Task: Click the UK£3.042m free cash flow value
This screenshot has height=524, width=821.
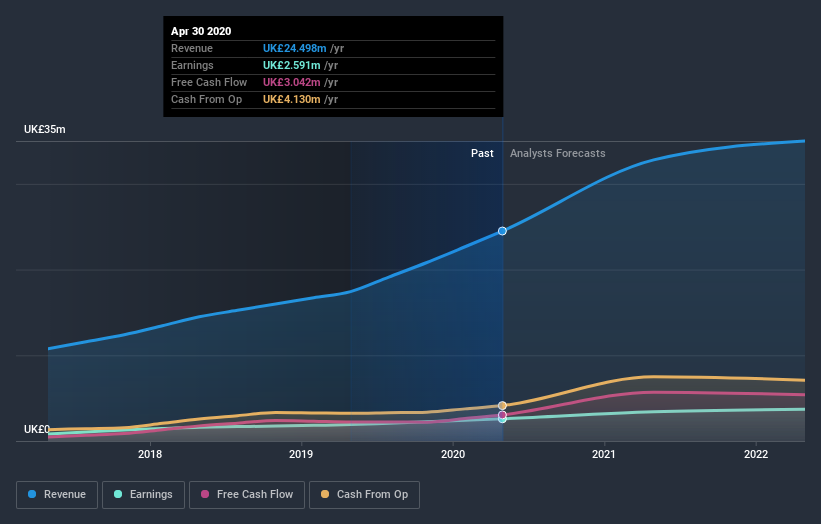Action: coord(292,82)
